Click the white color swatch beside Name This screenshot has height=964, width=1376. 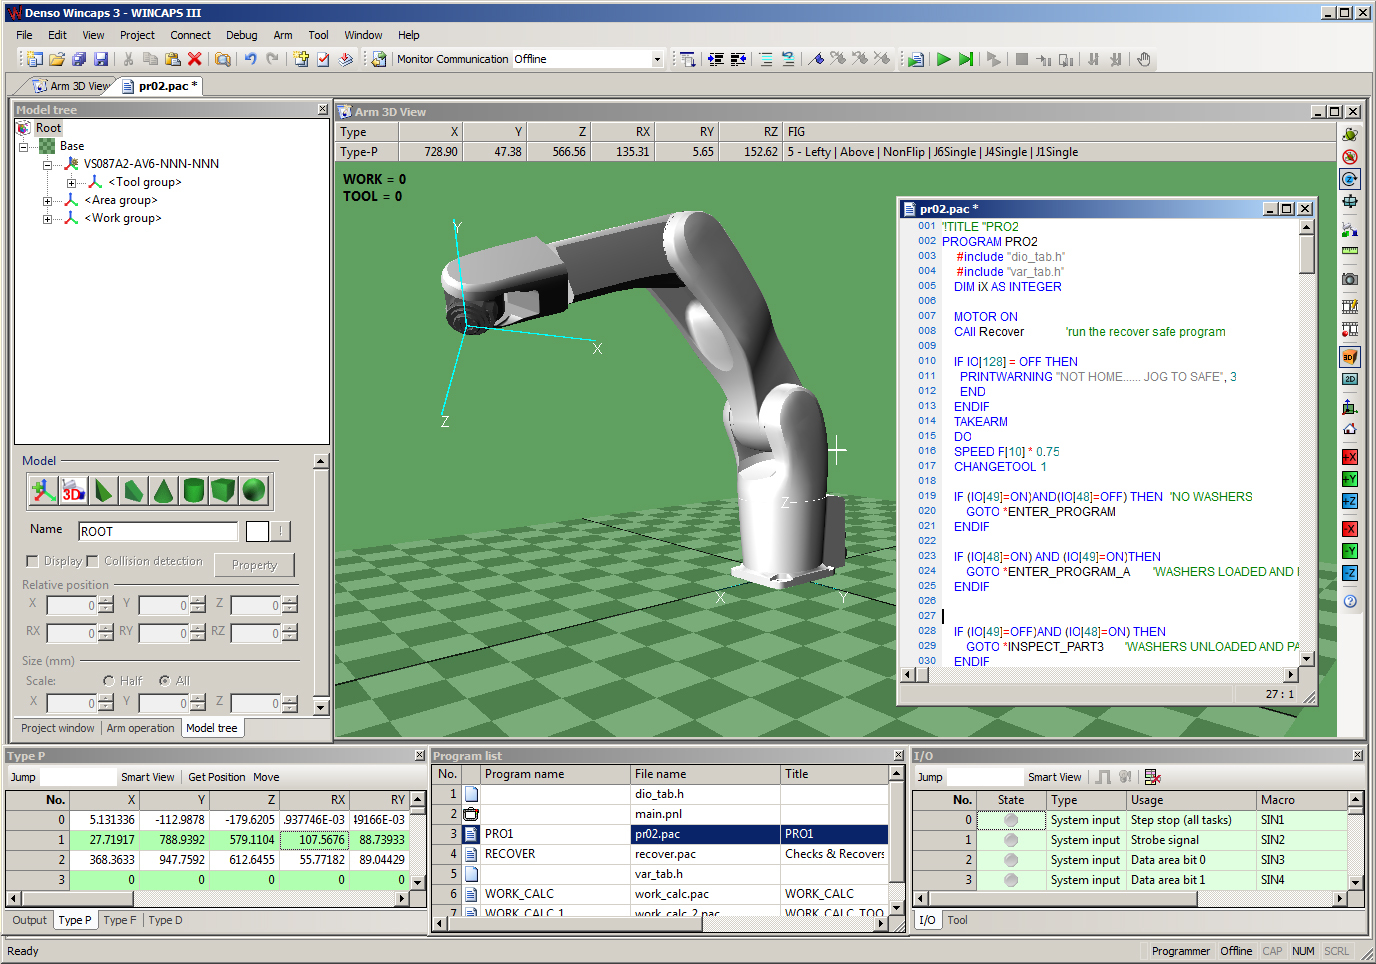click(x=257, y=531)
